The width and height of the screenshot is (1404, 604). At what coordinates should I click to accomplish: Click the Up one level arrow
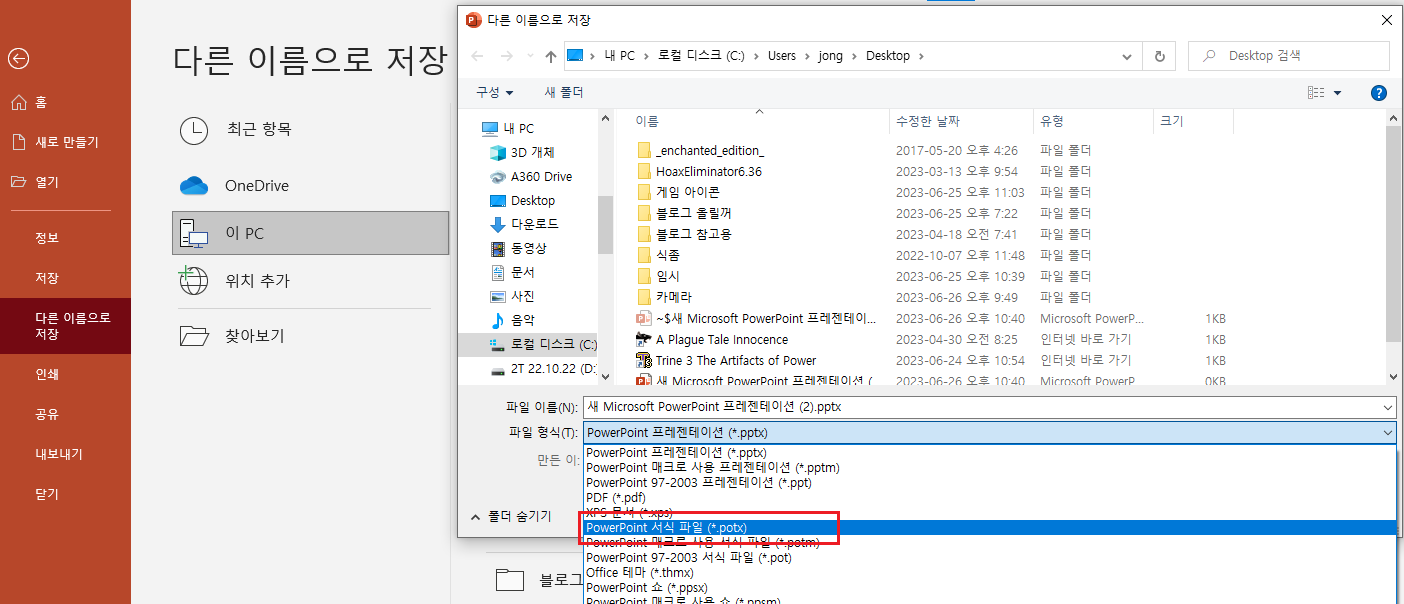[550, 56]
